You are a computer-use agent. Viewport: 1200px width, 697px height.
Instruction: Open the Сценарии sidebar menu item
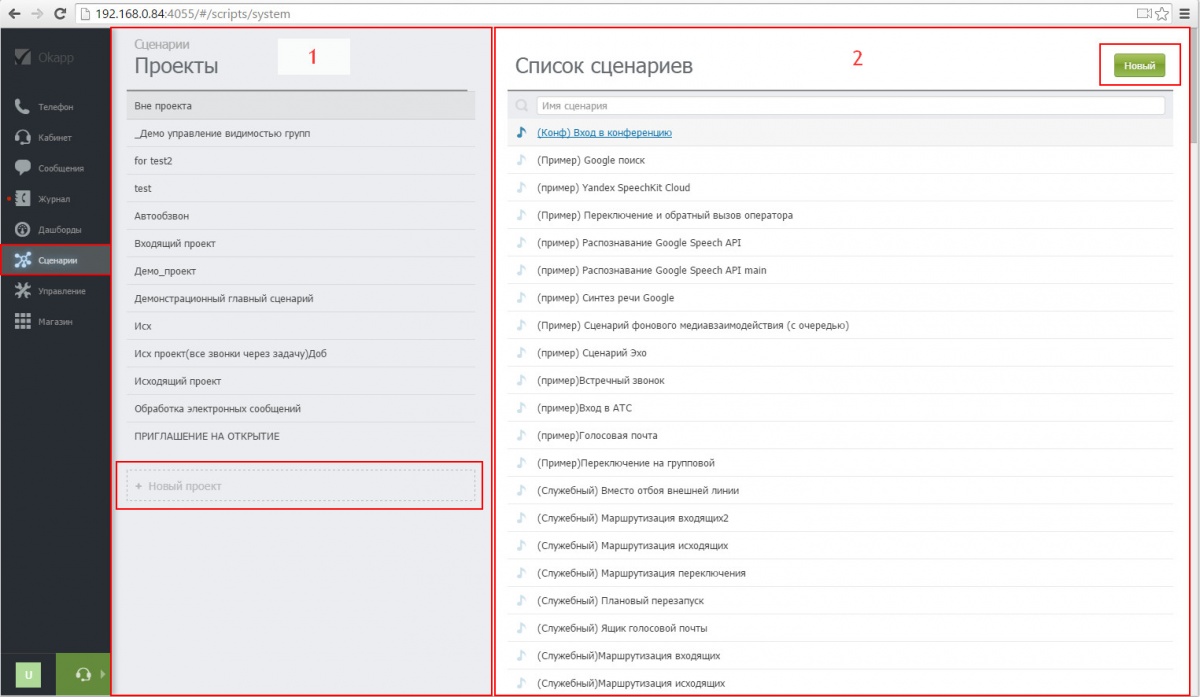point(56,260)
